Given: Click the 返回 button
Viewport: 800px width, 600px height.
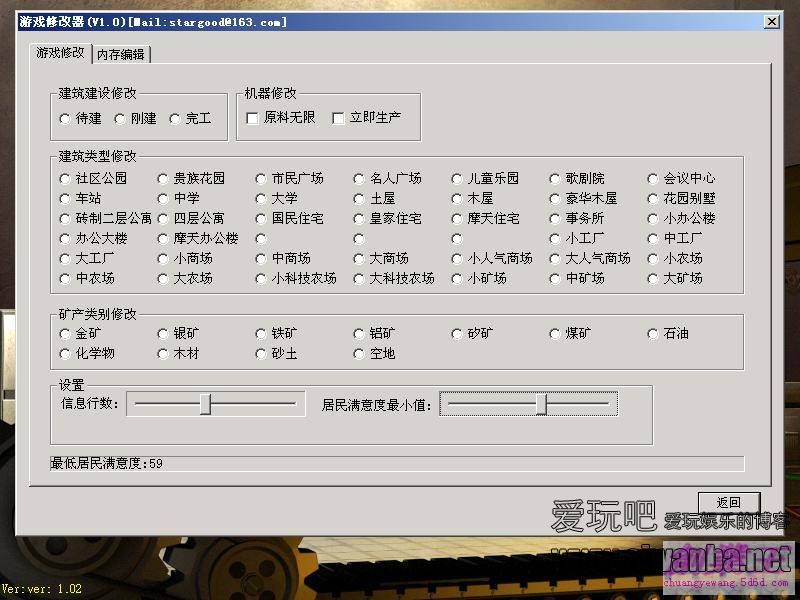Looking at the screenshot, I should point(728,502).
